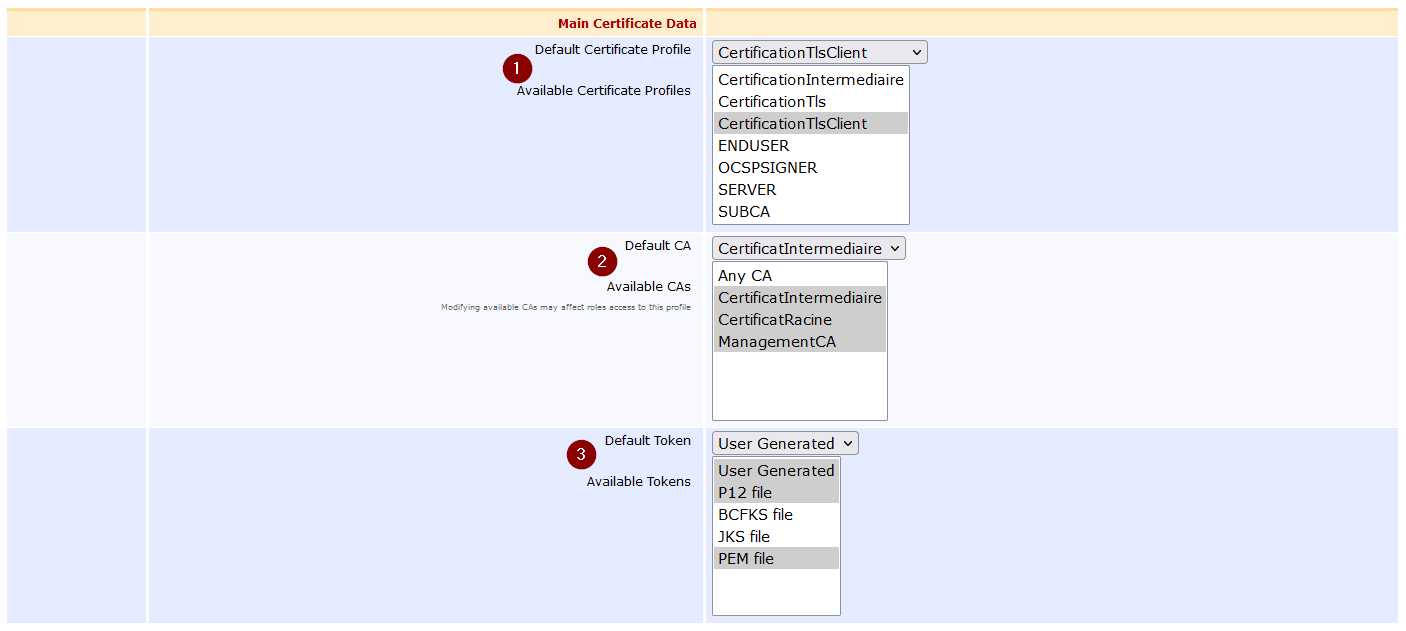This screenshot has width=1406, height=631.
Task: Select PEM file in Available Tokens
Action: 746,559
